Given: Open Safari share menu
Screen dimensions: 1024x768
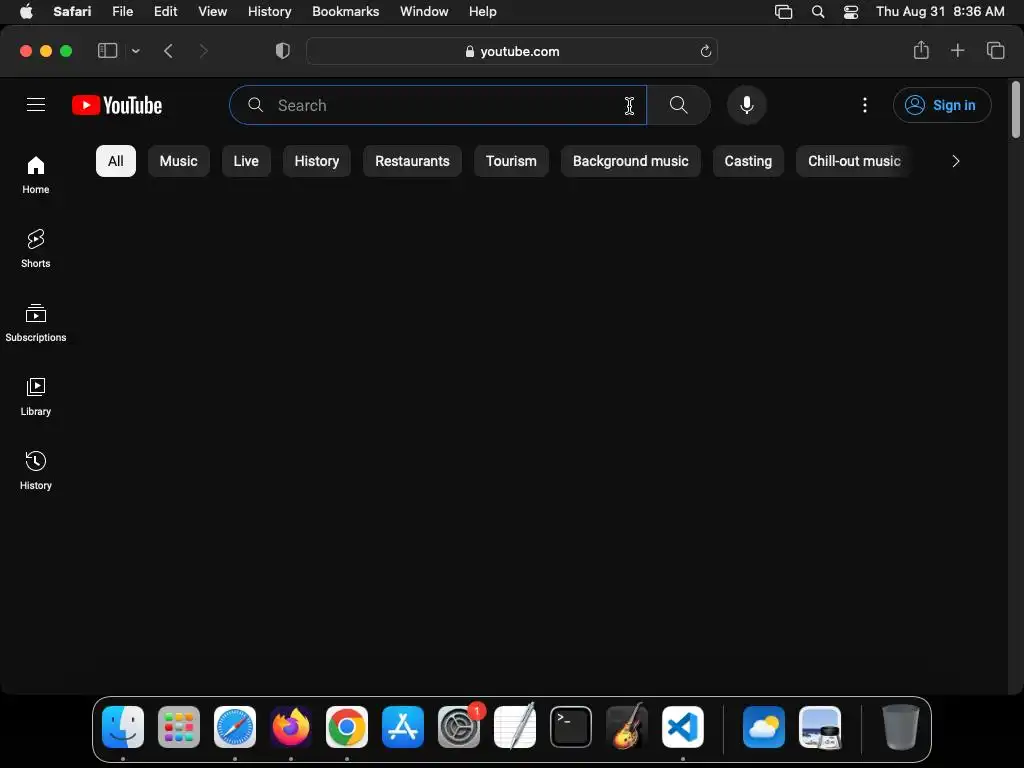Looking at the screenshot, I should point(921,50).
